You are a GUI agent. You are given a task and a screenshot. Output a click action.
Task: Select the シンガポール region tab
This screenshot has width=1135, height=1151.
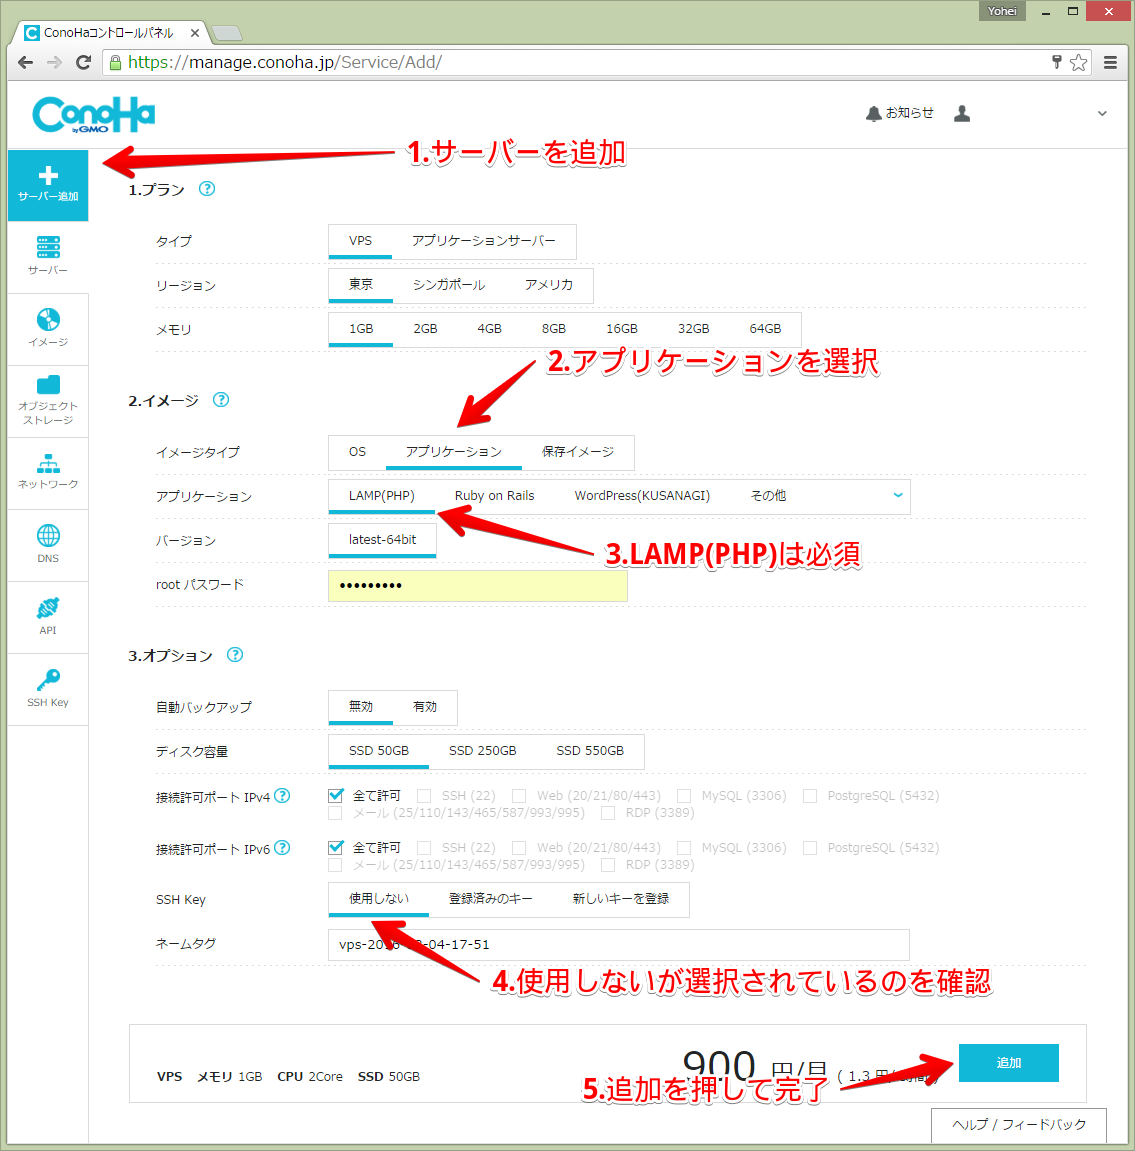449,285
